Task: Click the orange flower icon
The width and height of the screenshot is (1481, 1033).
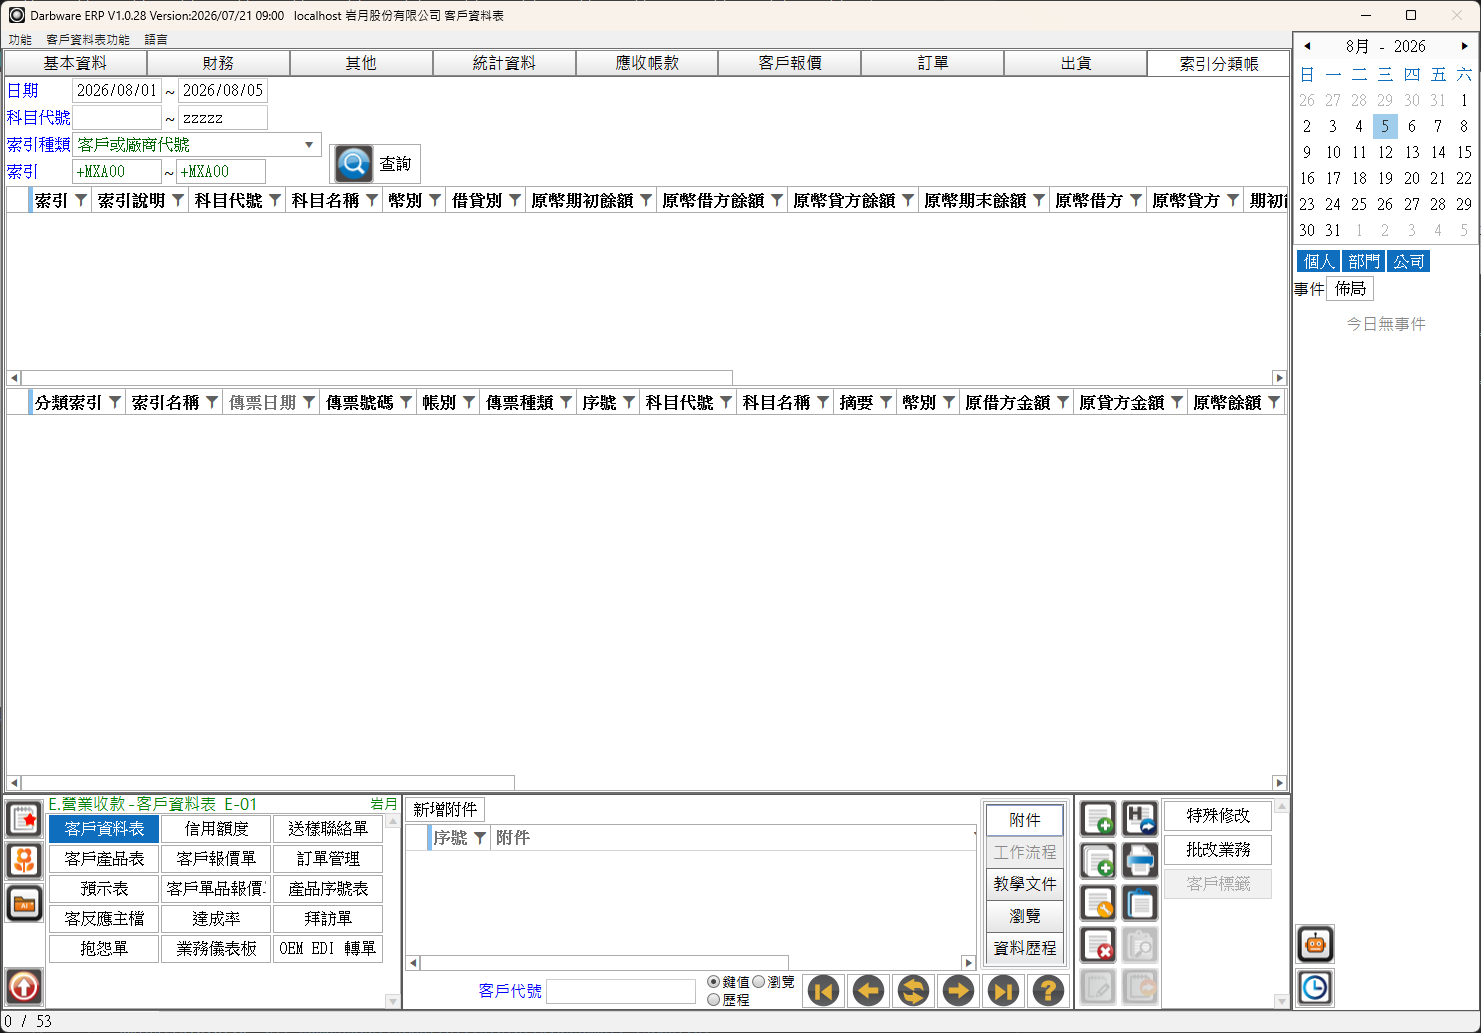Action: [24, 861]
